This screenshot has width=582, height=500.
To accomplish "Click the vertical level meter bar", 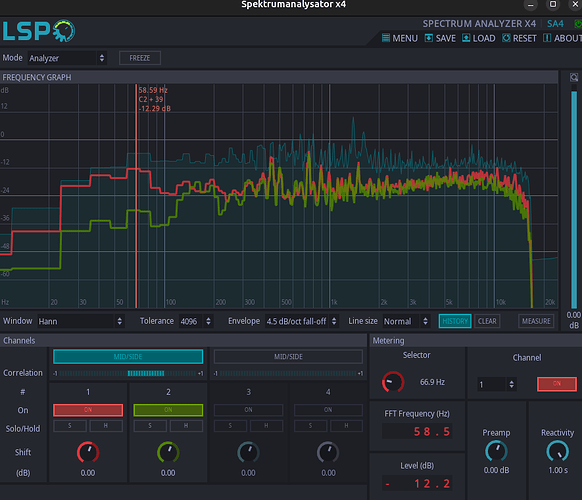I will click(574, 197).
